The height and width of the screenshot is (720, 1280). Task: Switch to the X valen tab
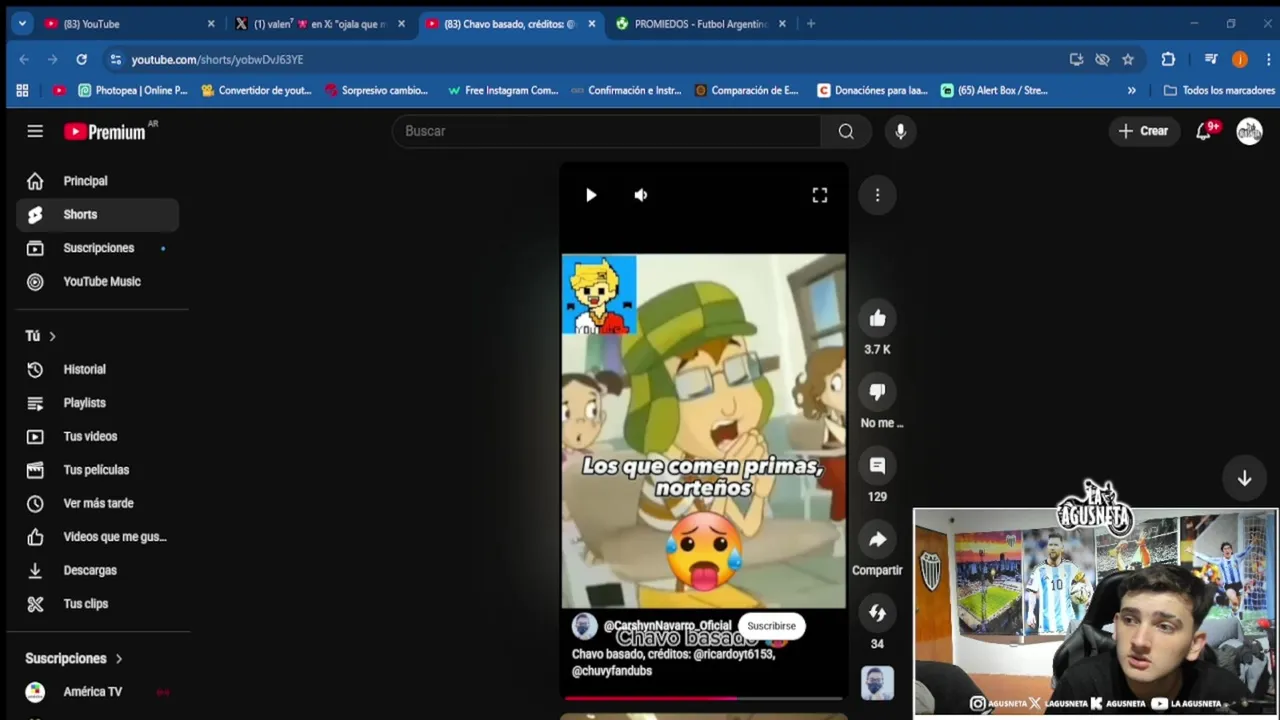pyautogui.click(x=319, y=24)
